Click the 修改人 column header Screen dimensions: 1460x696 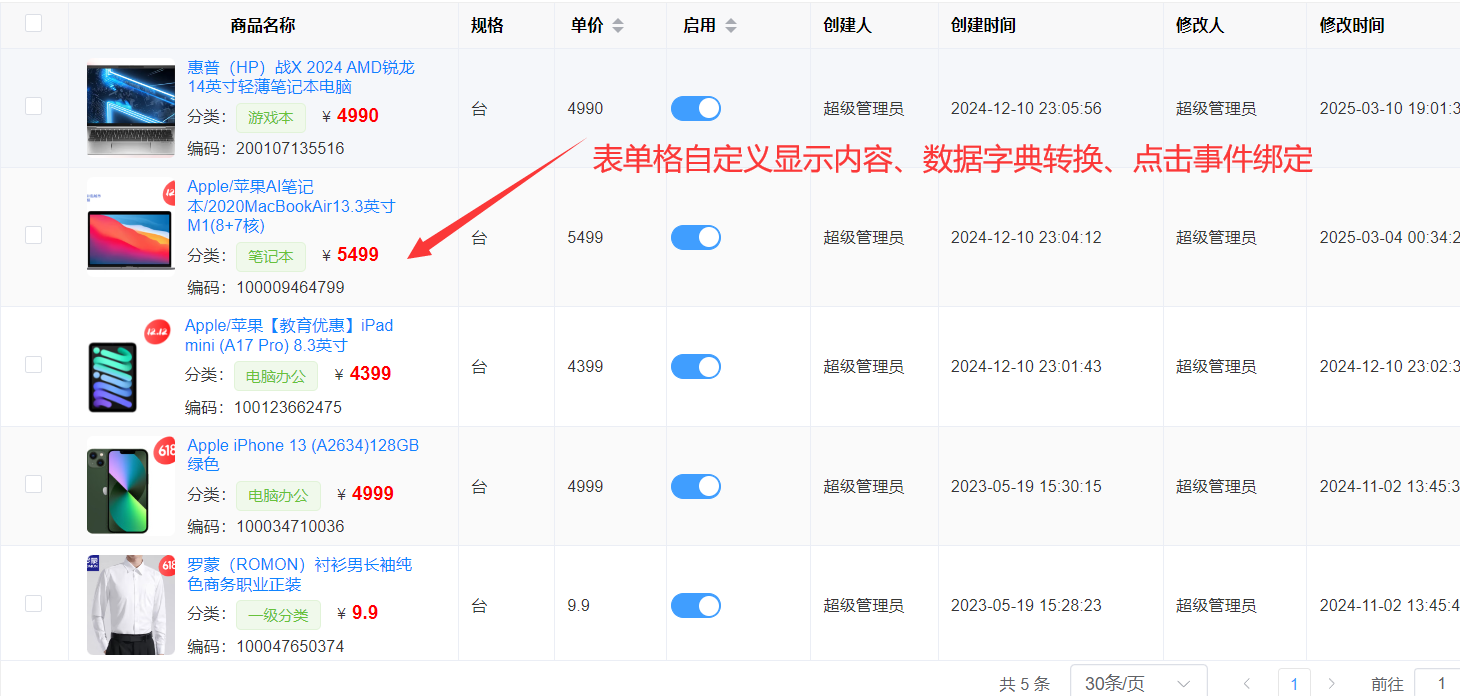(x=1200, y=26)
